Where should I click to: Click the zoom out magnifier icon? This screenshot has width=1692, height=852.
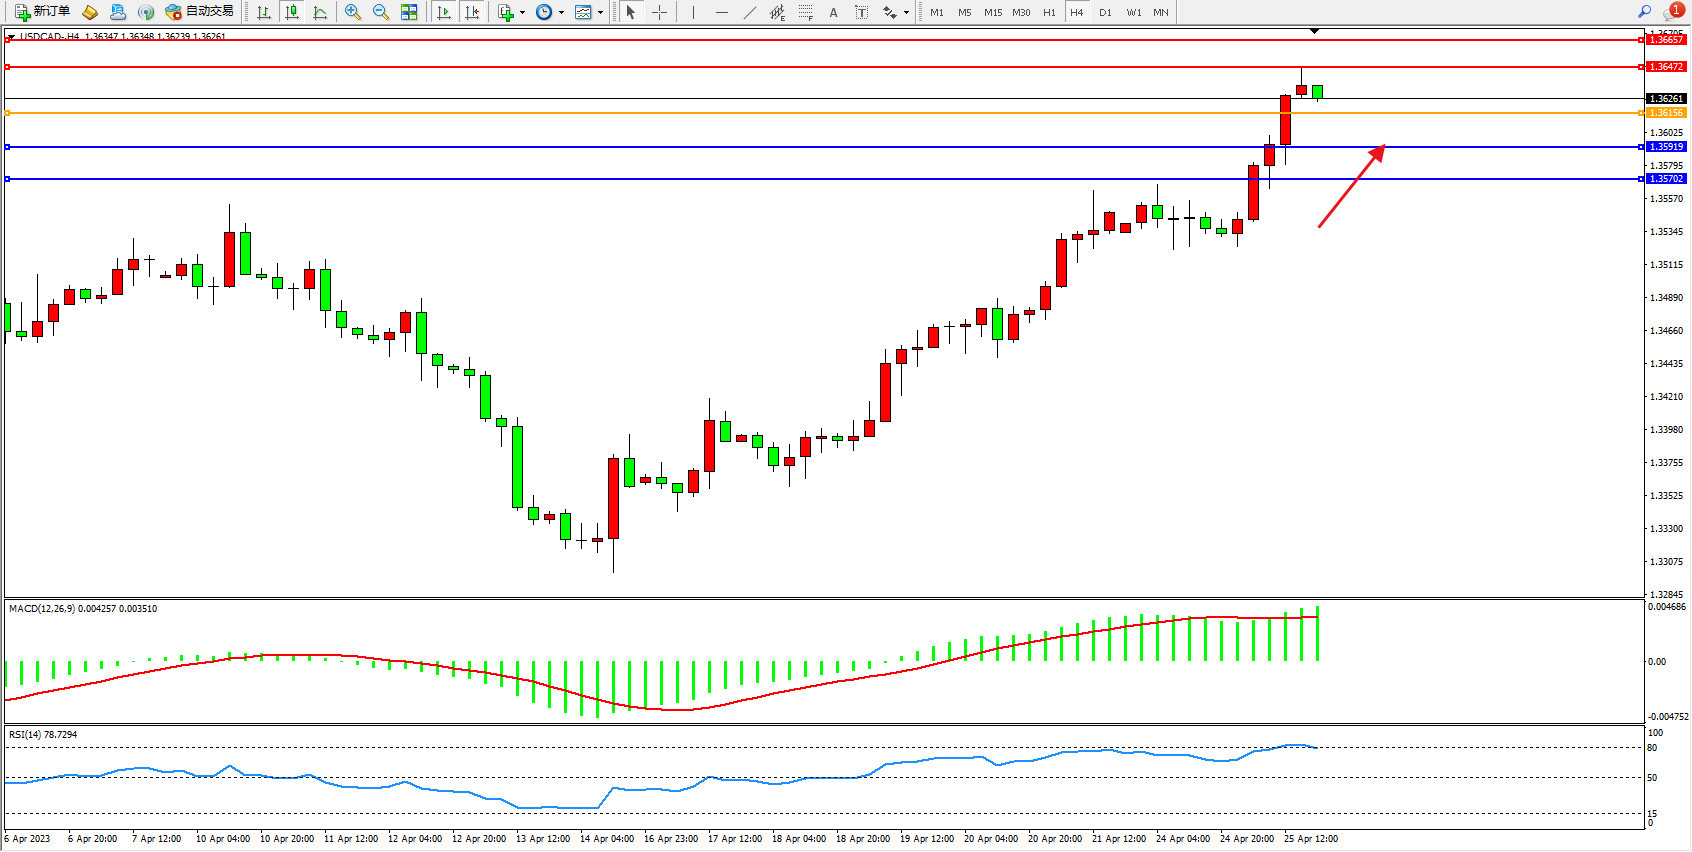[x=381, y=12]
